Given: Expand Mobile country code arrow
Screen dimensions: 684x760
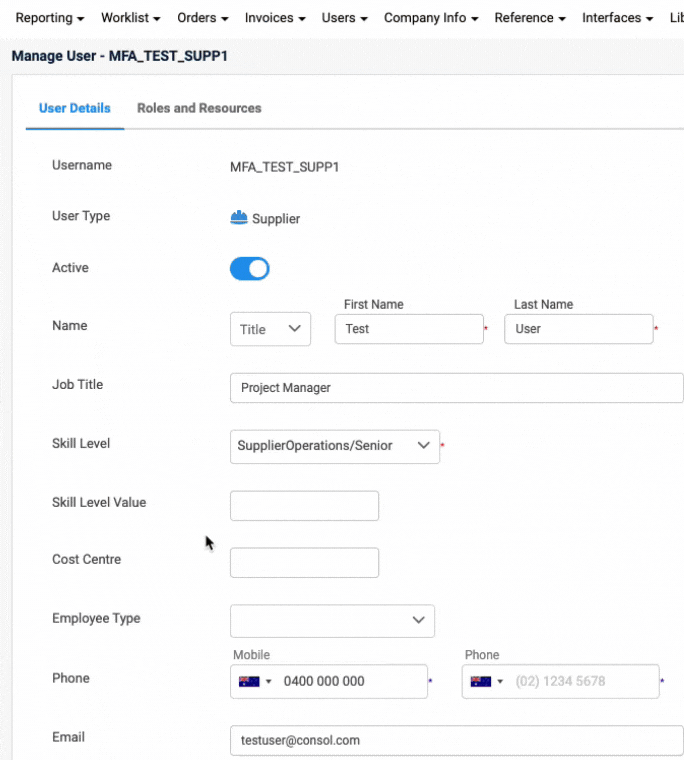Looking at the screenshot, I should pos(269,681).
